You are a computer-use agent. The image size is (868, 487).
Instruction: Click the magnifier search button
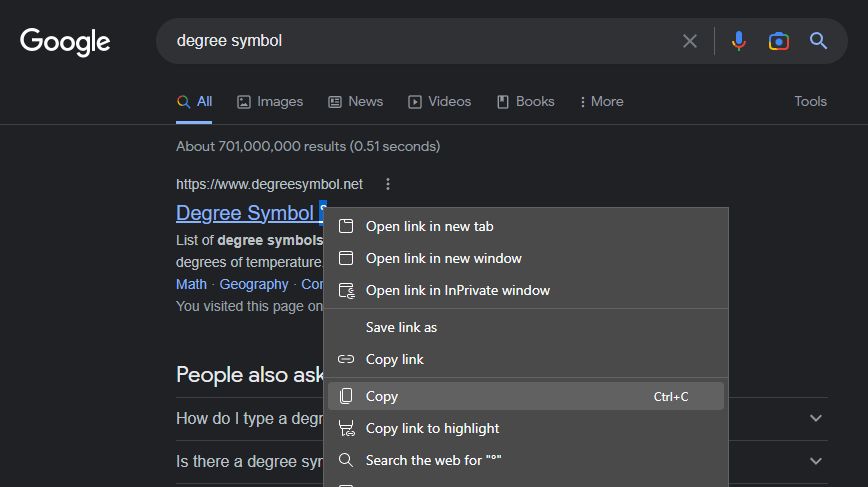tap(819, 41)
